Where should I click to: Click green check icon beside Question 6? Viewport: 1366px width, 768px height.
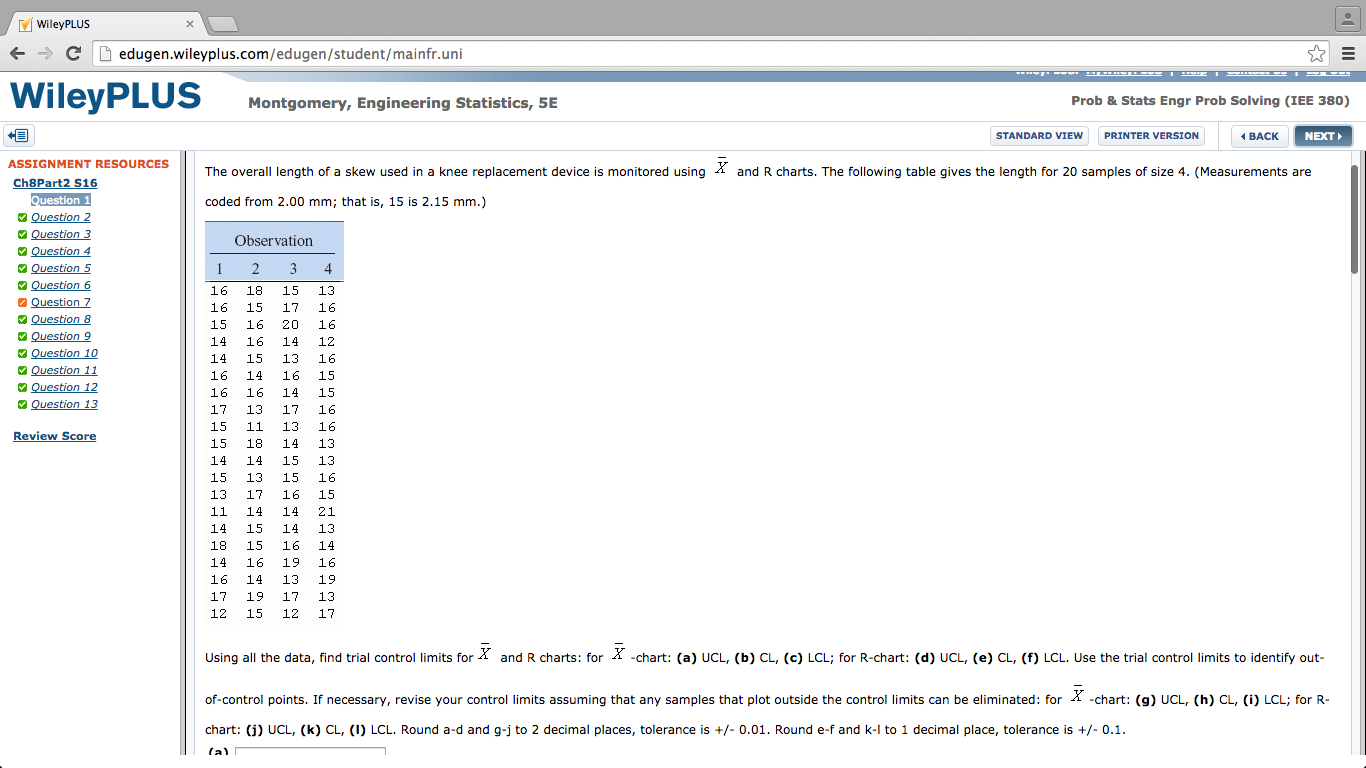point(22,285)
